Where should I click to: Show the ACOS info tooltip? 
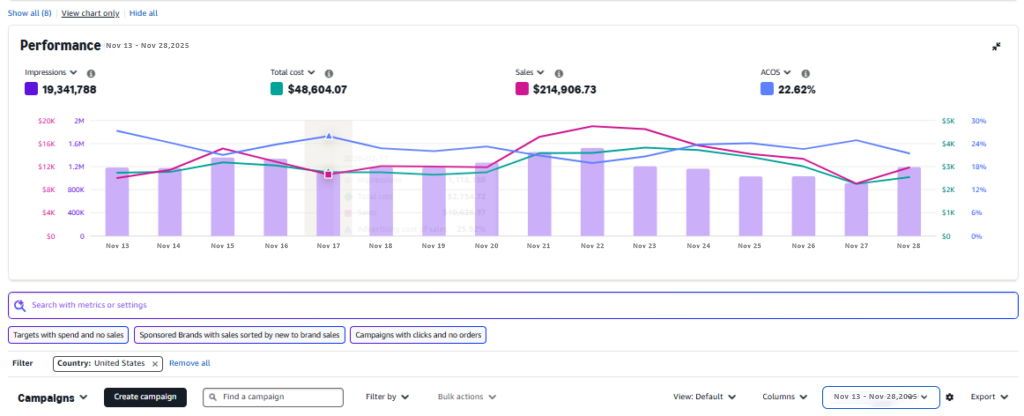point(805,73)
